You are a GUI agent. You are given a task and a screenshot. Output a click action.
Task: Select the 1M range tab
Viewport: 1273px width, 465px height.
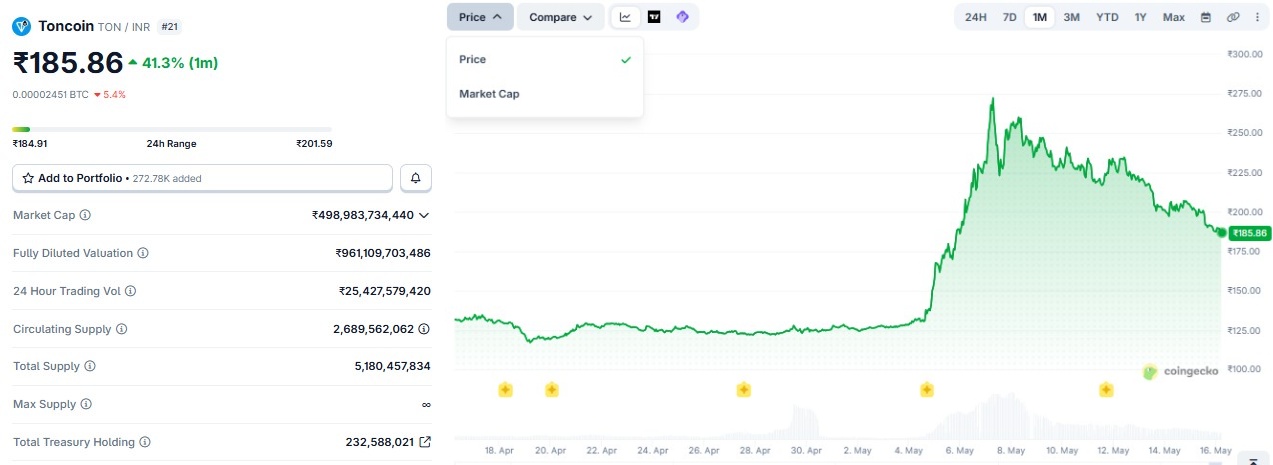1040,17
